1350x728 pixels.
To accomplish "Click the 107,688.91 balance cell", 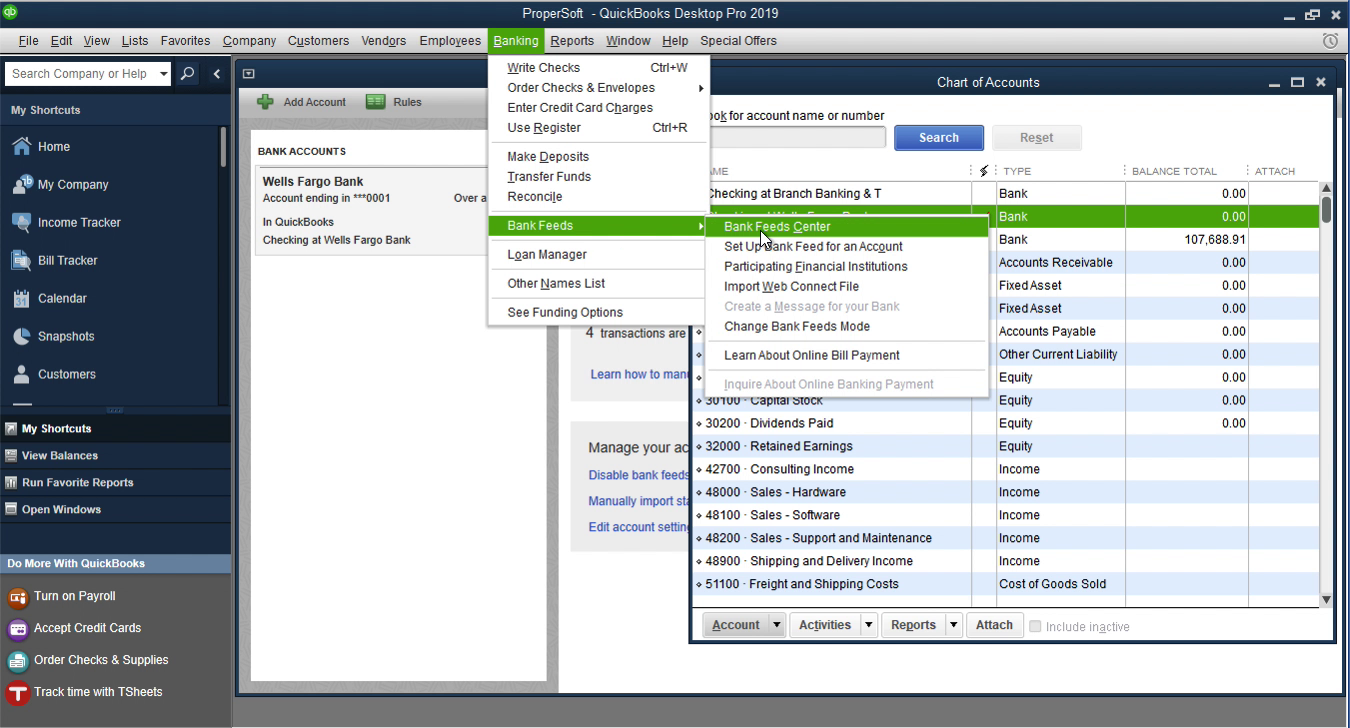I will 1187,240.
